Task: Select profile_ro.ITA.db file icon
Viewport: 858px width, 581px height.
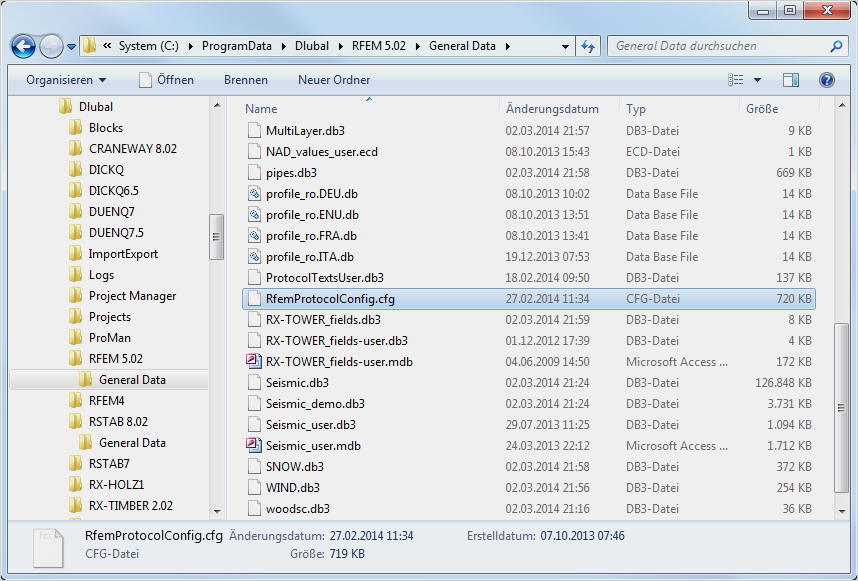Action: 254,257
